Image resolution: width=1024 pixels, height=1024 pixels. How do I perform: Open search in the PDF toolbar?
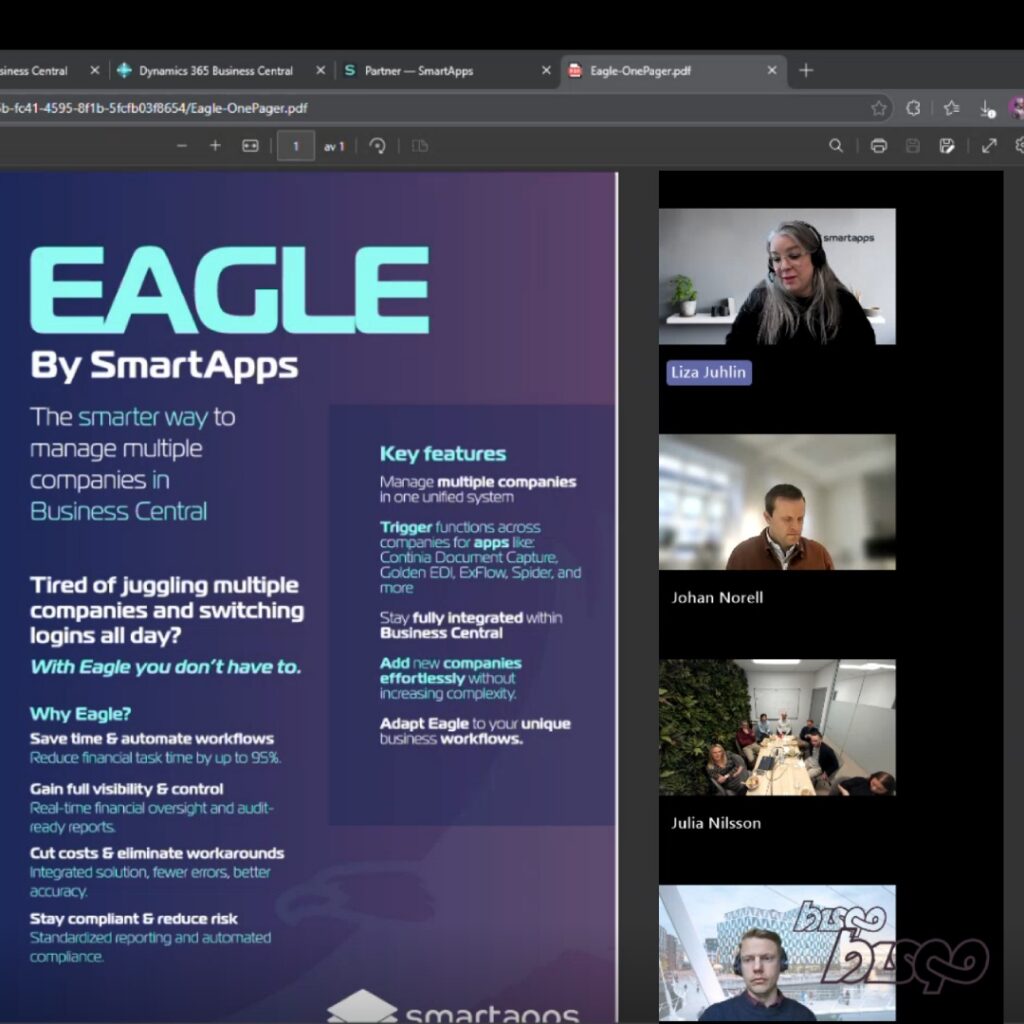[835, 146]
